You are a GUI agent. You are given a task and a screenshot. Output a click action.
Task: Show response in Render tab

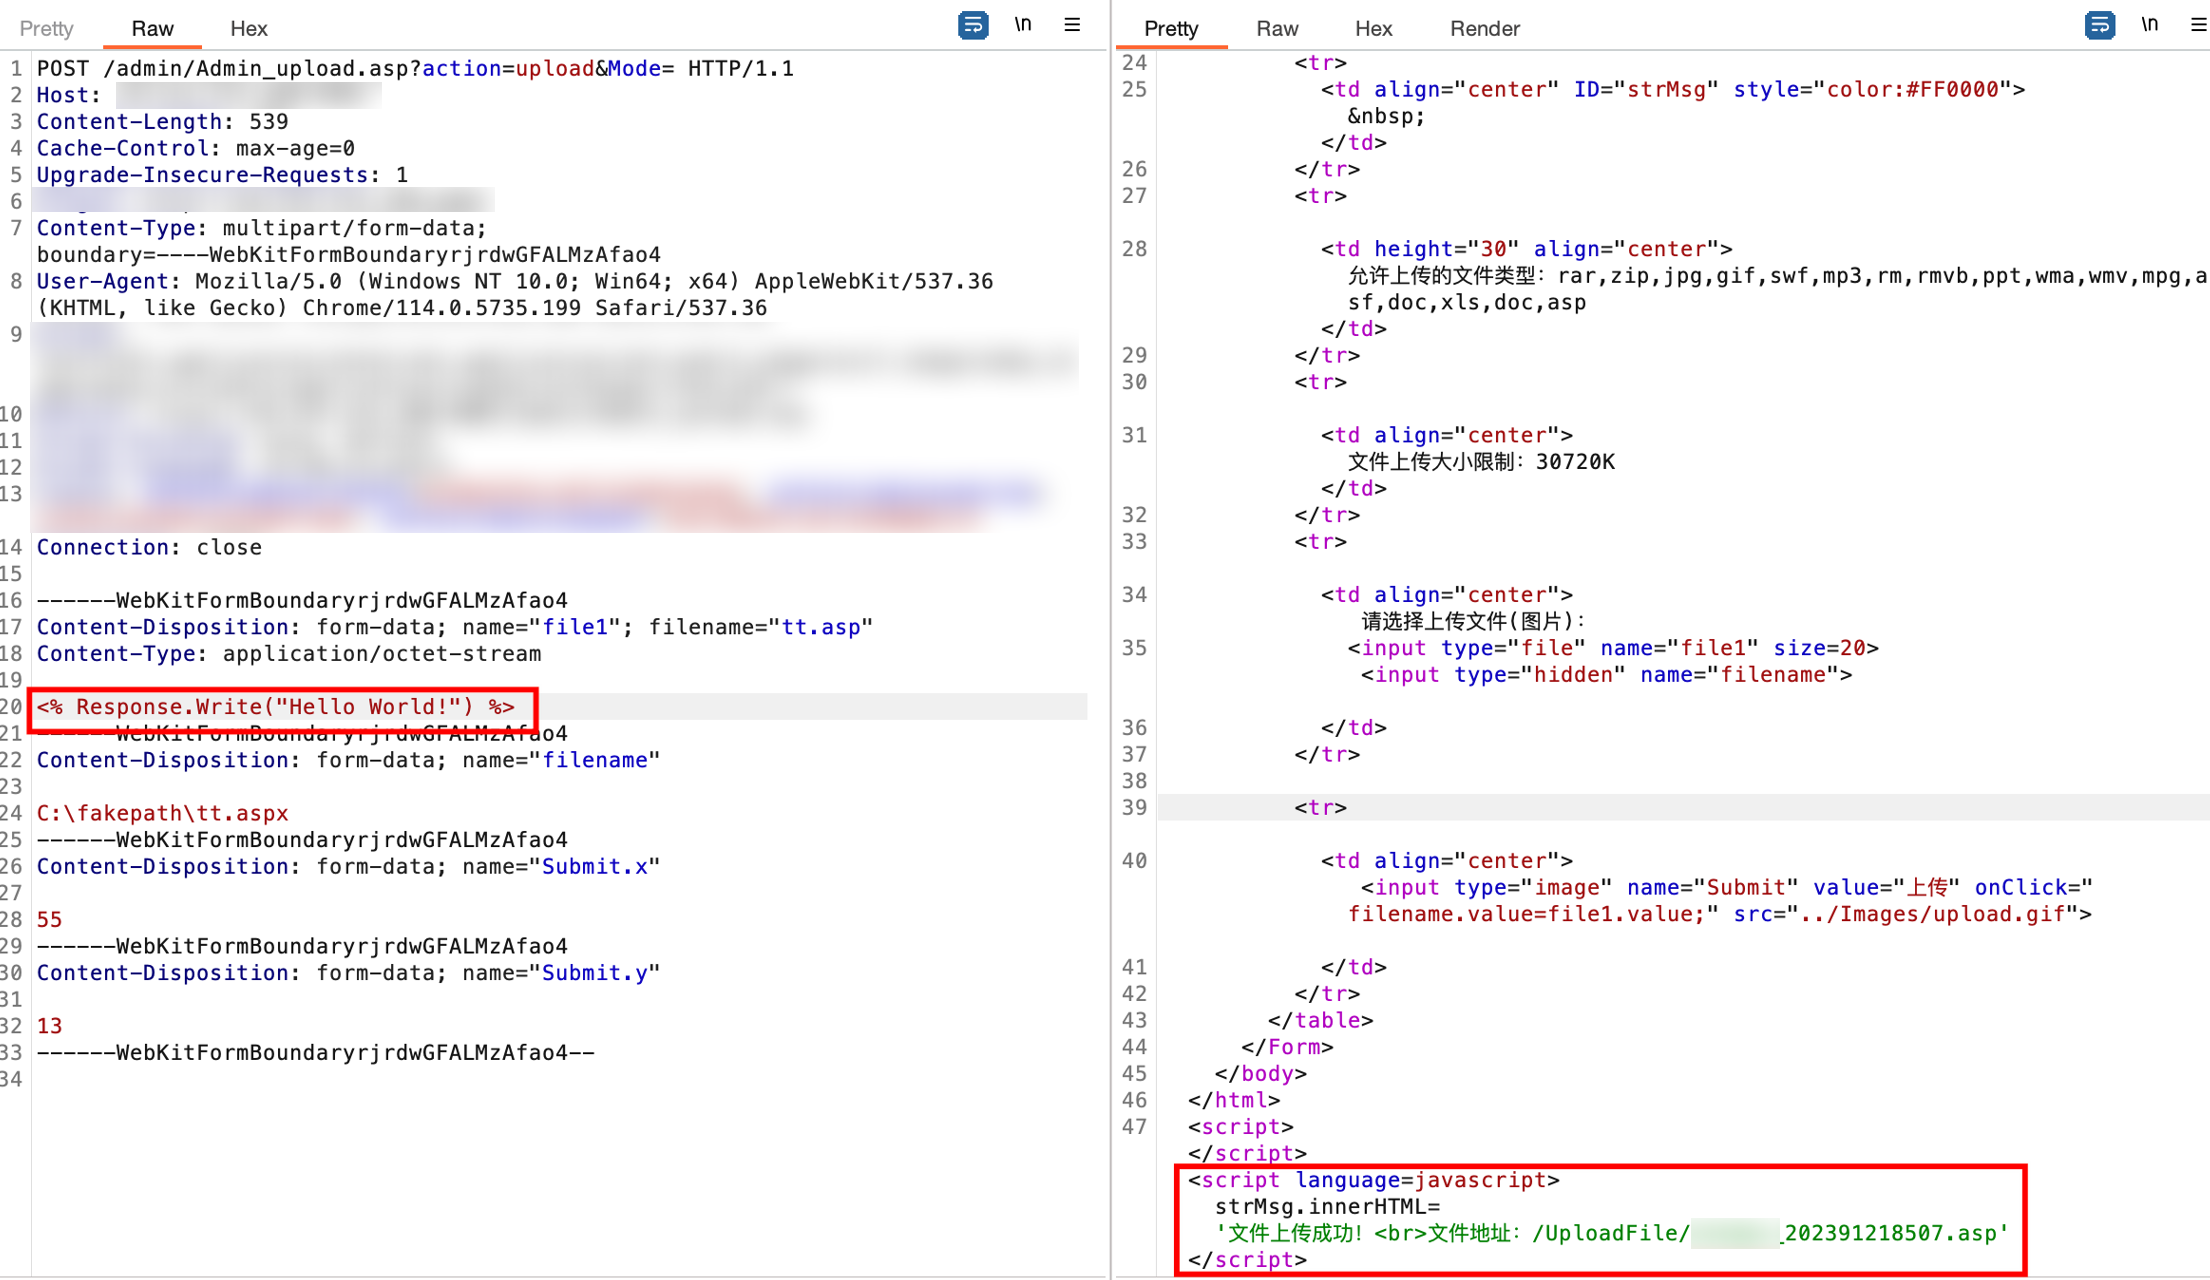(1484, 28)
